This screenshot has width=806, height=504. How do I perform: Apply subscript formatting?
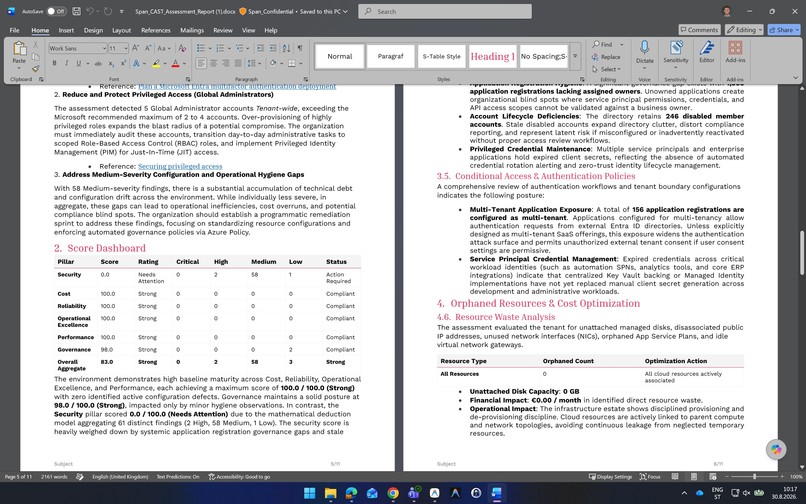(x=112, y=63)
